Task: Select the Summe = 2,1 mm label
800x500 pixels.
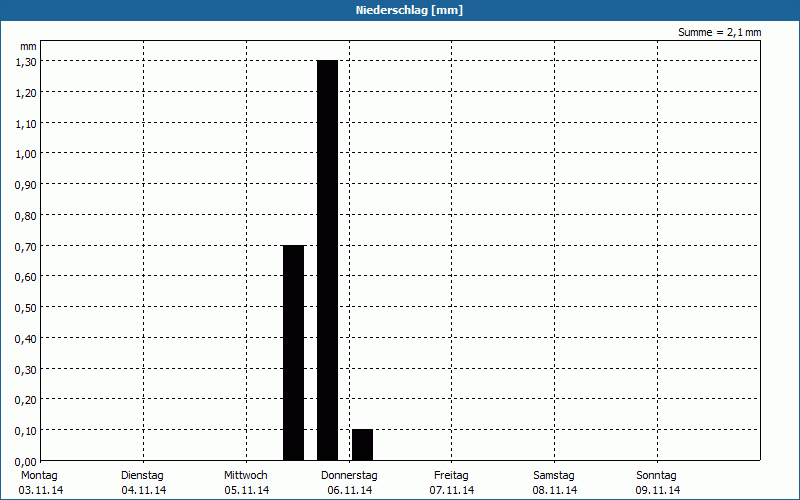Action: pyautogui.click(x=719, y=32)
